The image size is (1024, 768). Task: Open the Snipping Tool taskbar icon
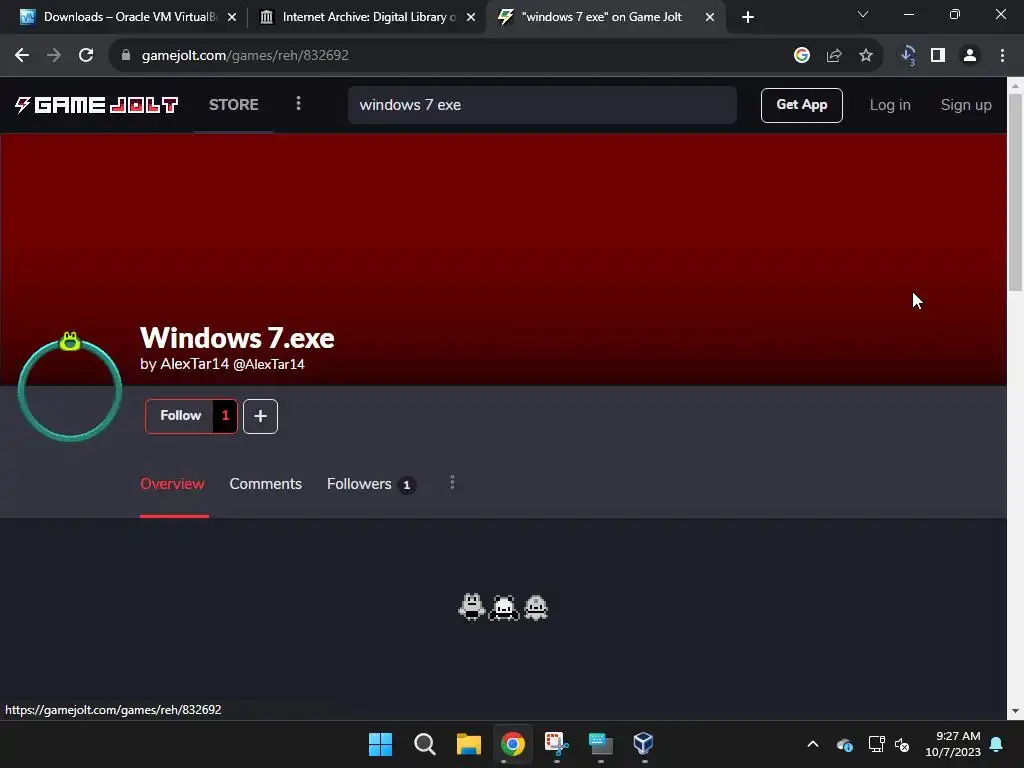coord(556,744)
